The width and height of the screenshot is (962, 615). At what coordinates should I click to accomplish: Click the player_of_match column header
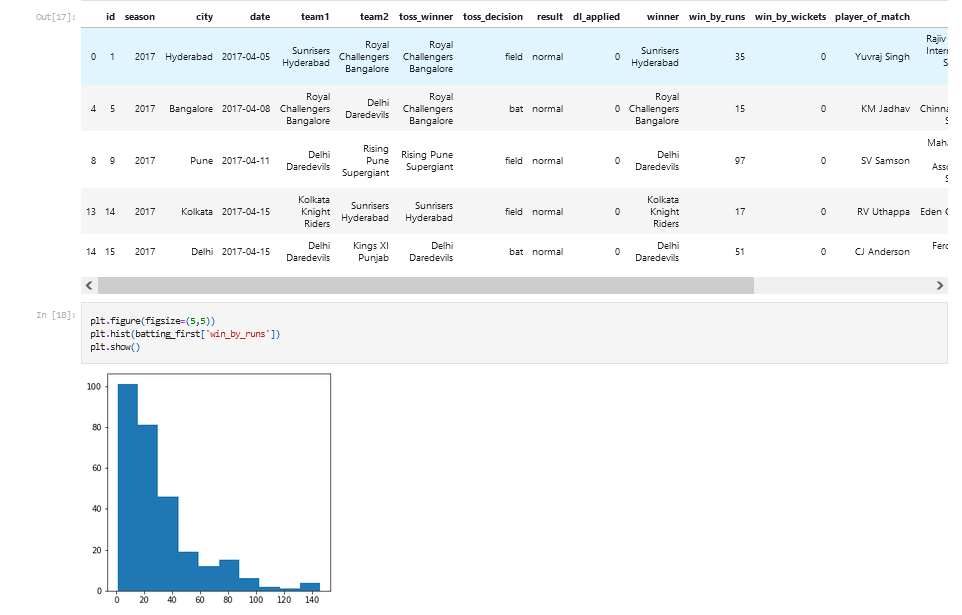click(x=872, y=17)
